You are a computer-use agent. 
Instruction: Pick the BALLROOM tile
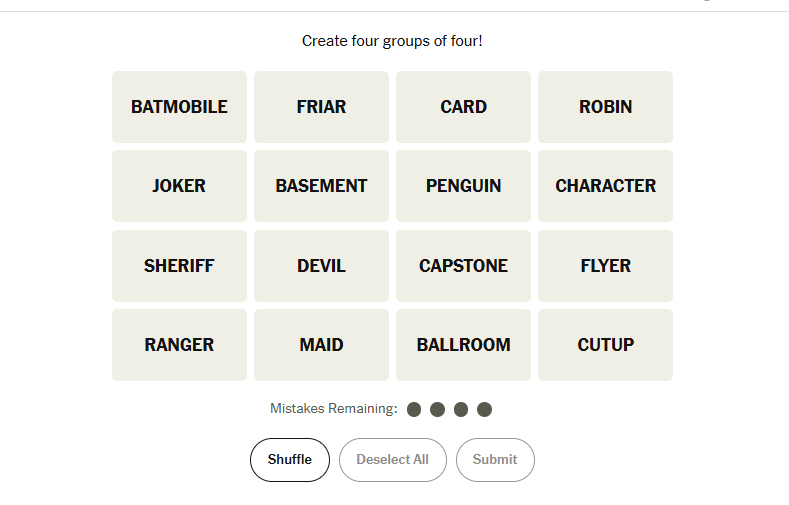[x=463, y=345]
